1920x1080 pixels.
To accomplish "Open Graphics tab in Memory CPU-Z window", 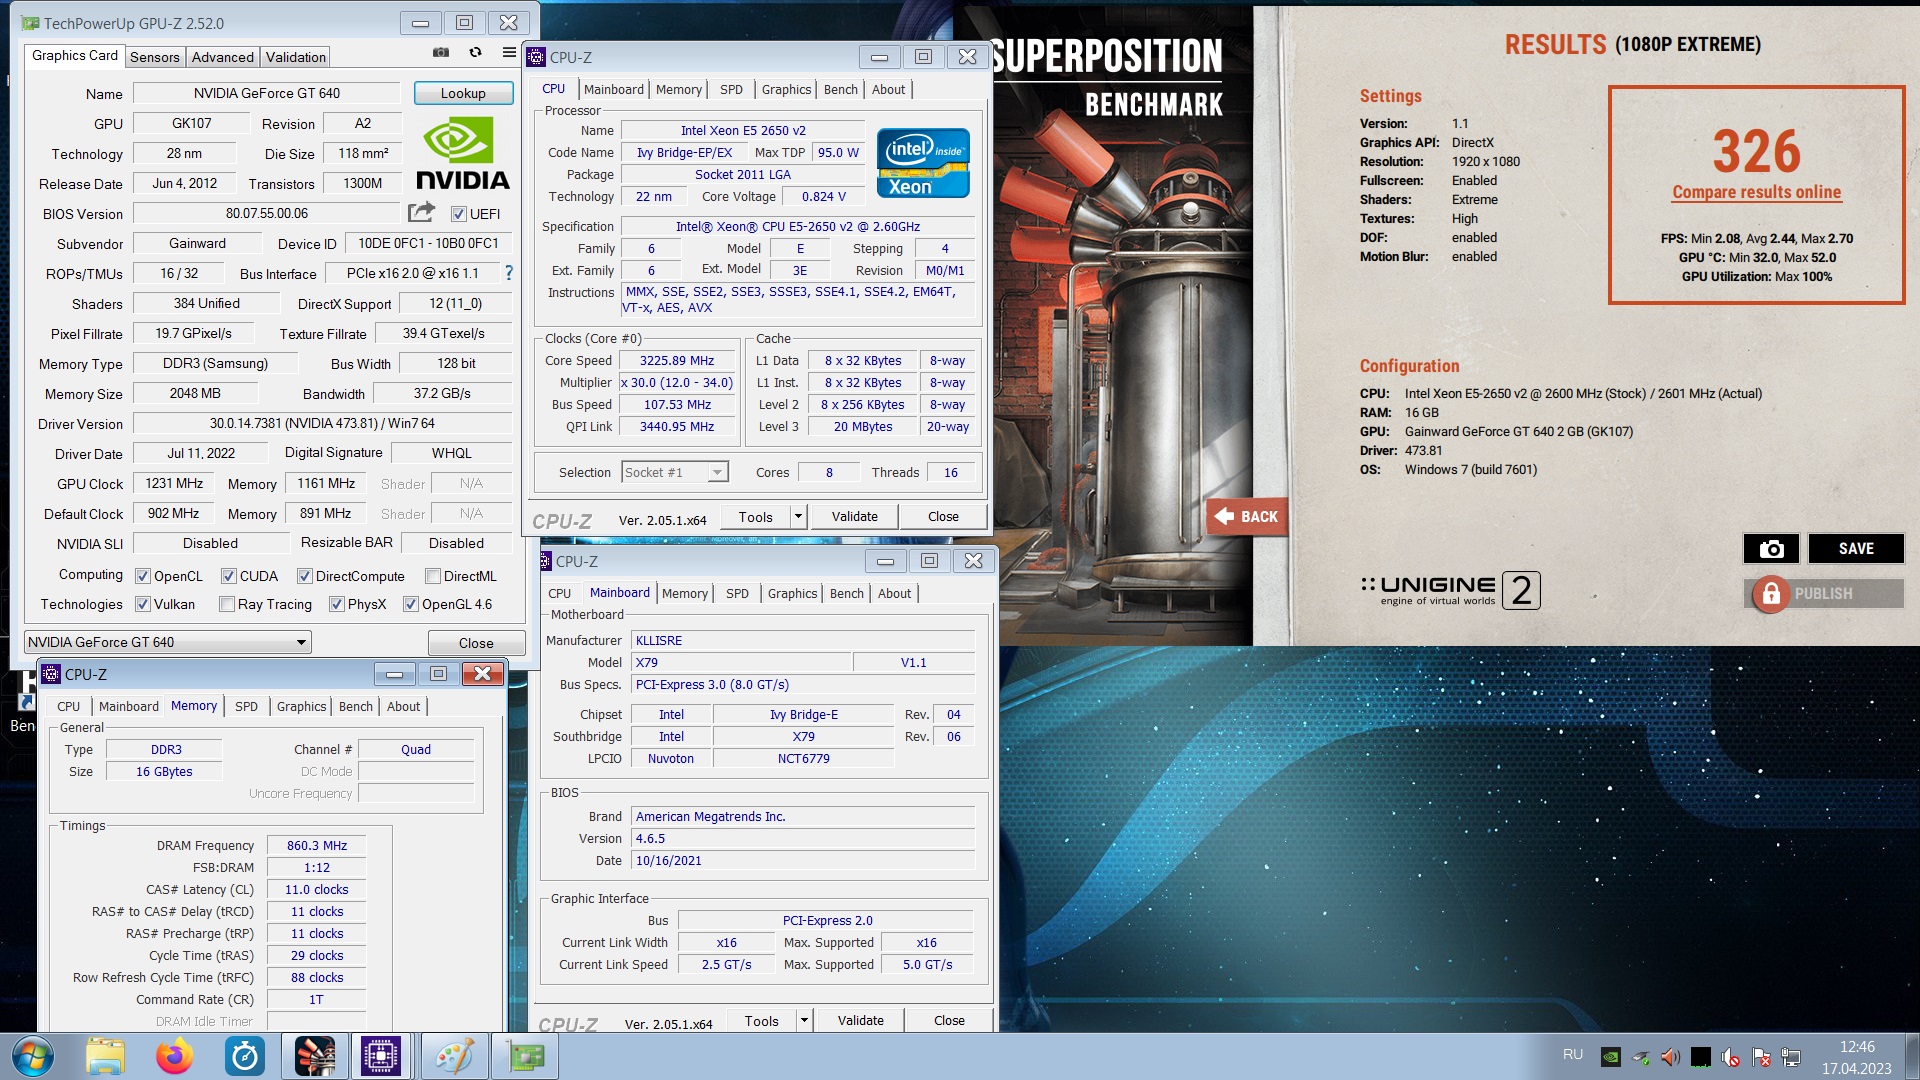I will pyautogui.click(x=302, y=706).
